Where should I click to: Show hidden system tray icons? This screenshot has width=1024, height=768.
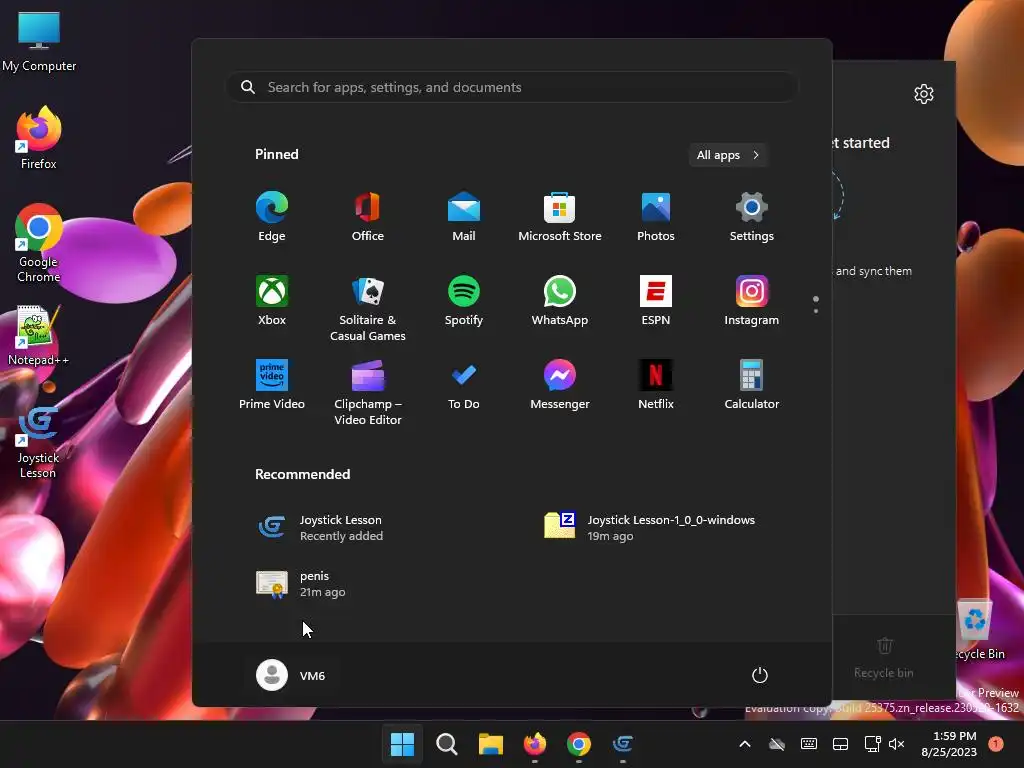(744, 744)
